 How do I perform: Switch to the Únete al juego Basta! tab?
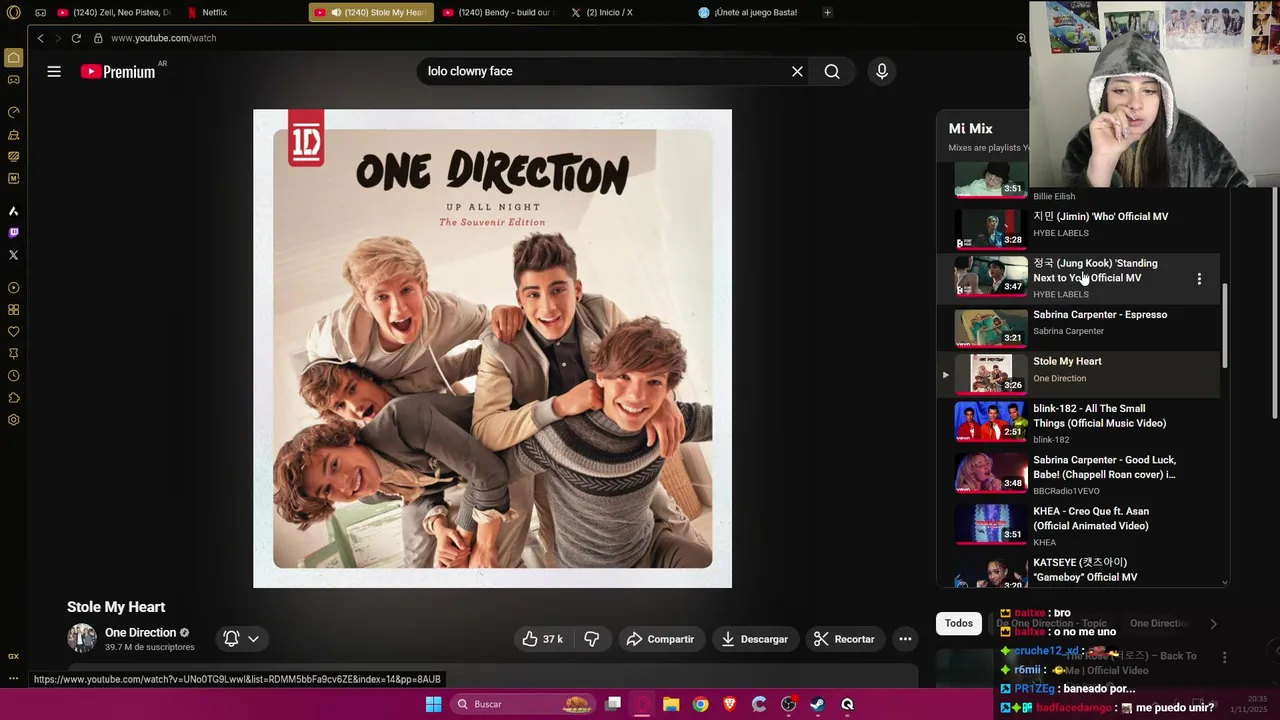[756, 12]
